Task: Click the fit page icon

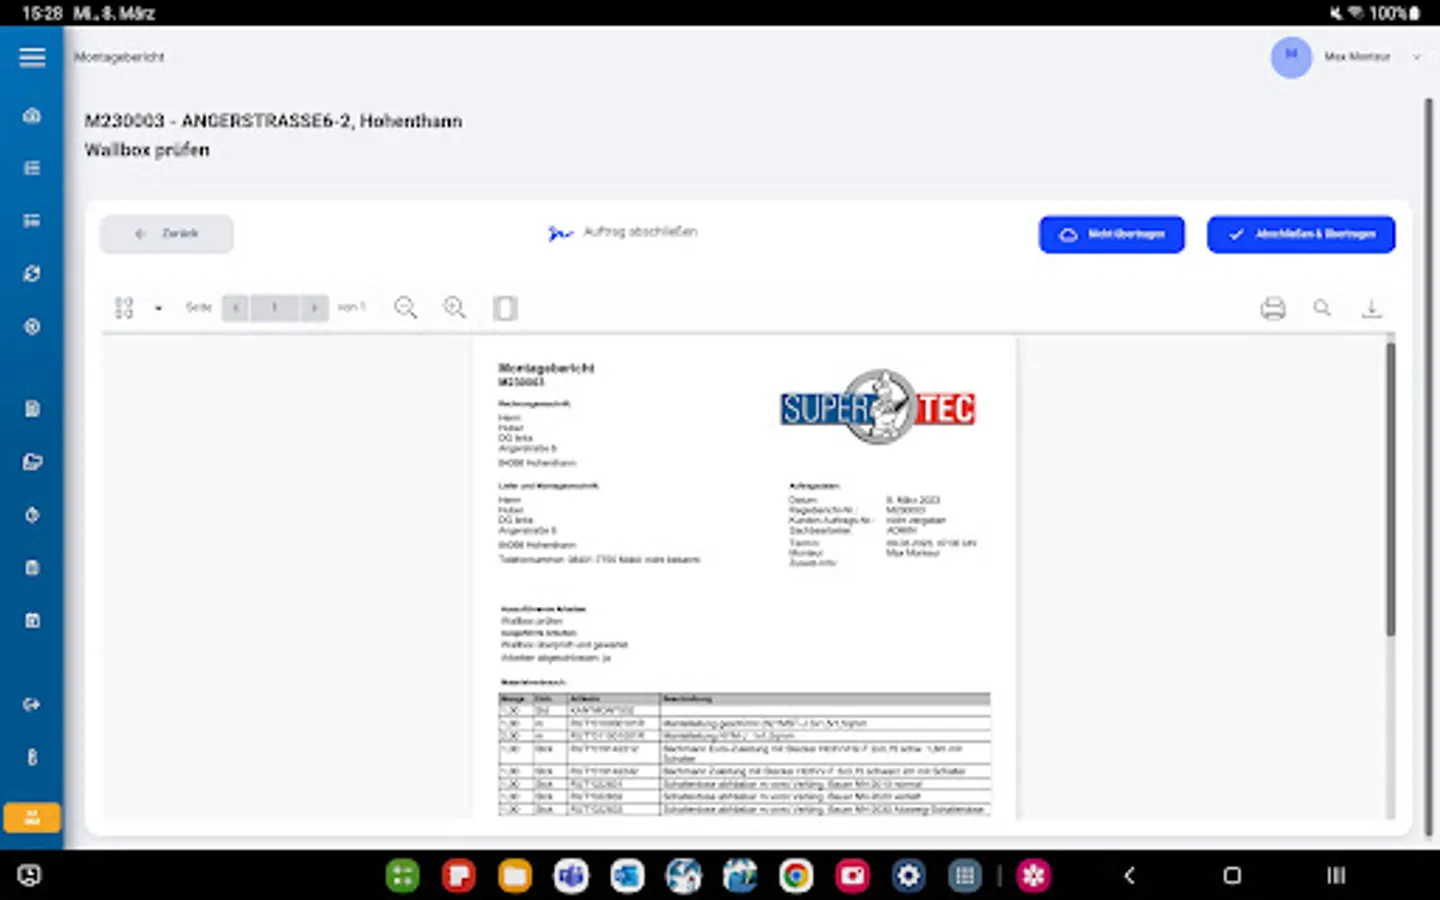Action: [505, 308]
